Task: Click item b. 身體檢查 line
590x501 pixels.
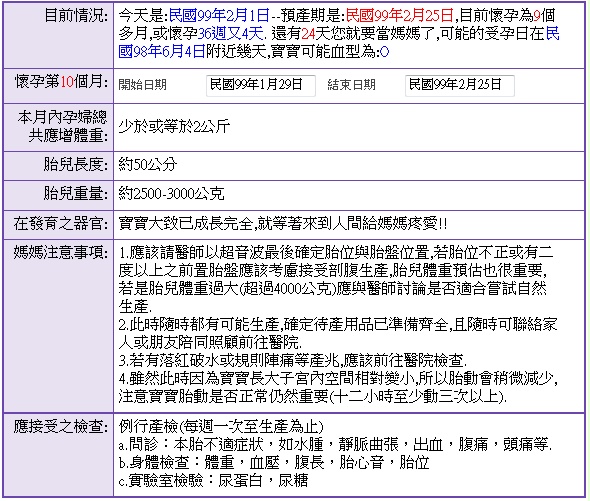Action: pos(274,463)
